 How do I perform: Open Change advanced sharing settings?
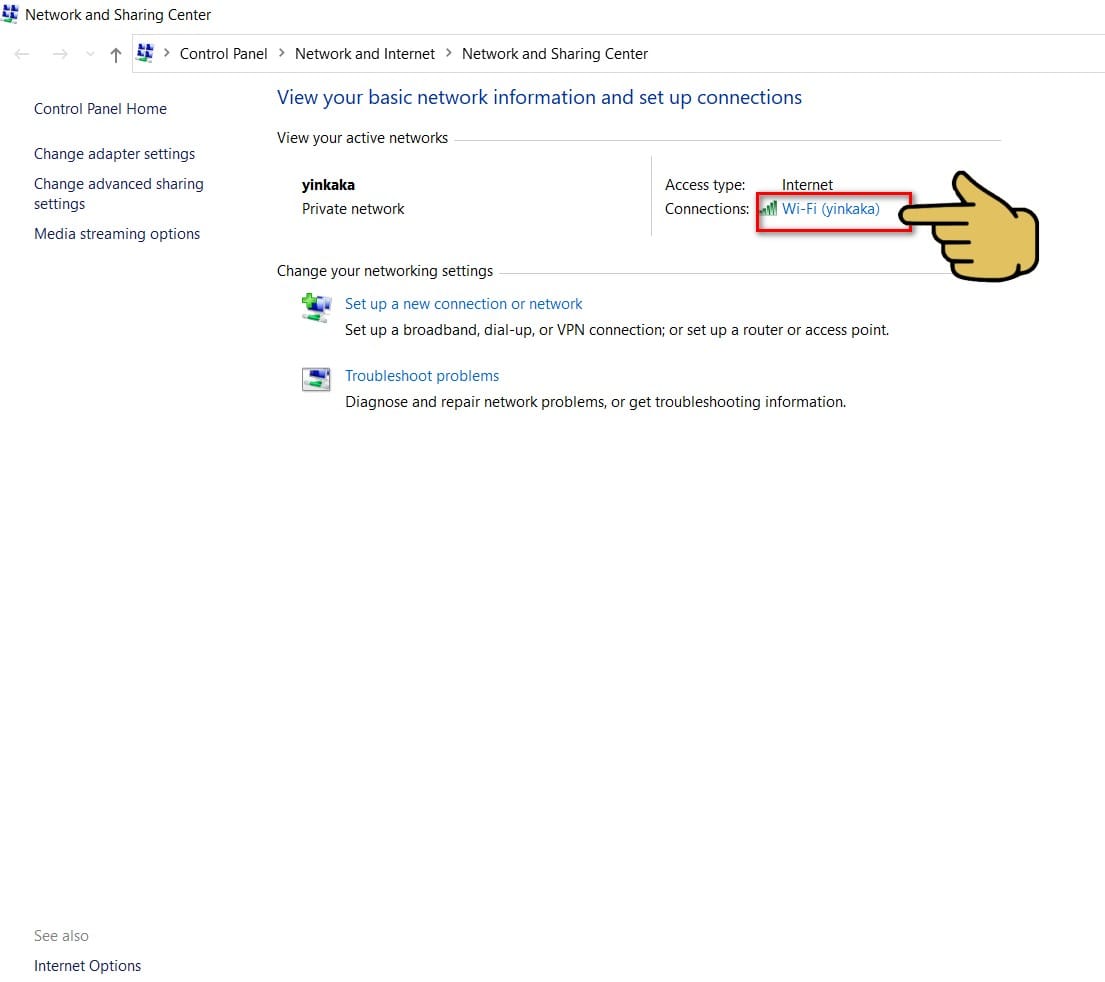tap(118, 194)
